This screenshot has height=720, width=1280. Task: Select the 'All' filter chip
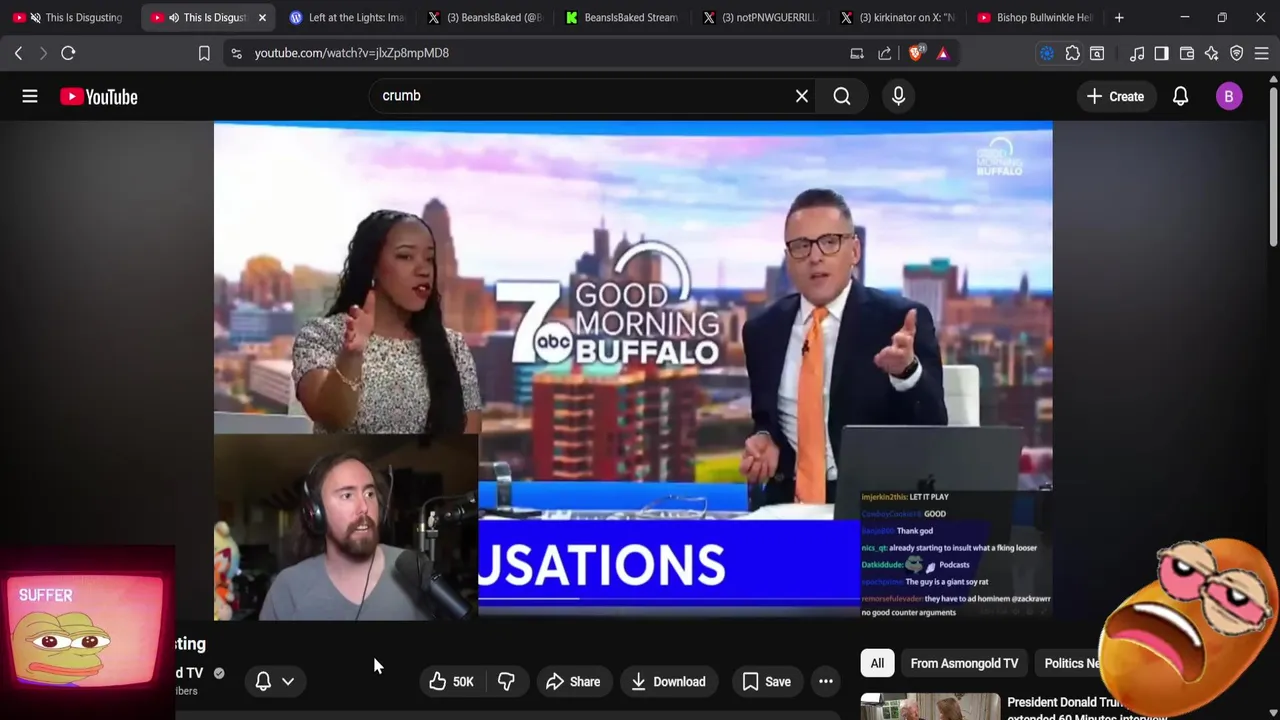point(877,663)
